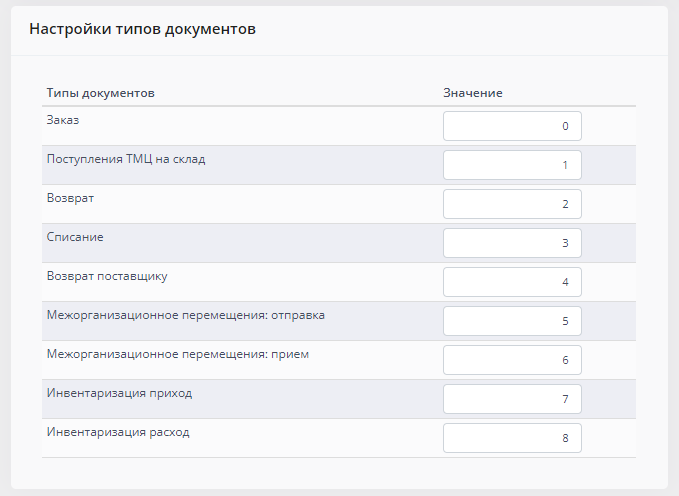Viewport: 679px width, 496px height.
Task: Click the Значение column header
Action: (472, 93)
